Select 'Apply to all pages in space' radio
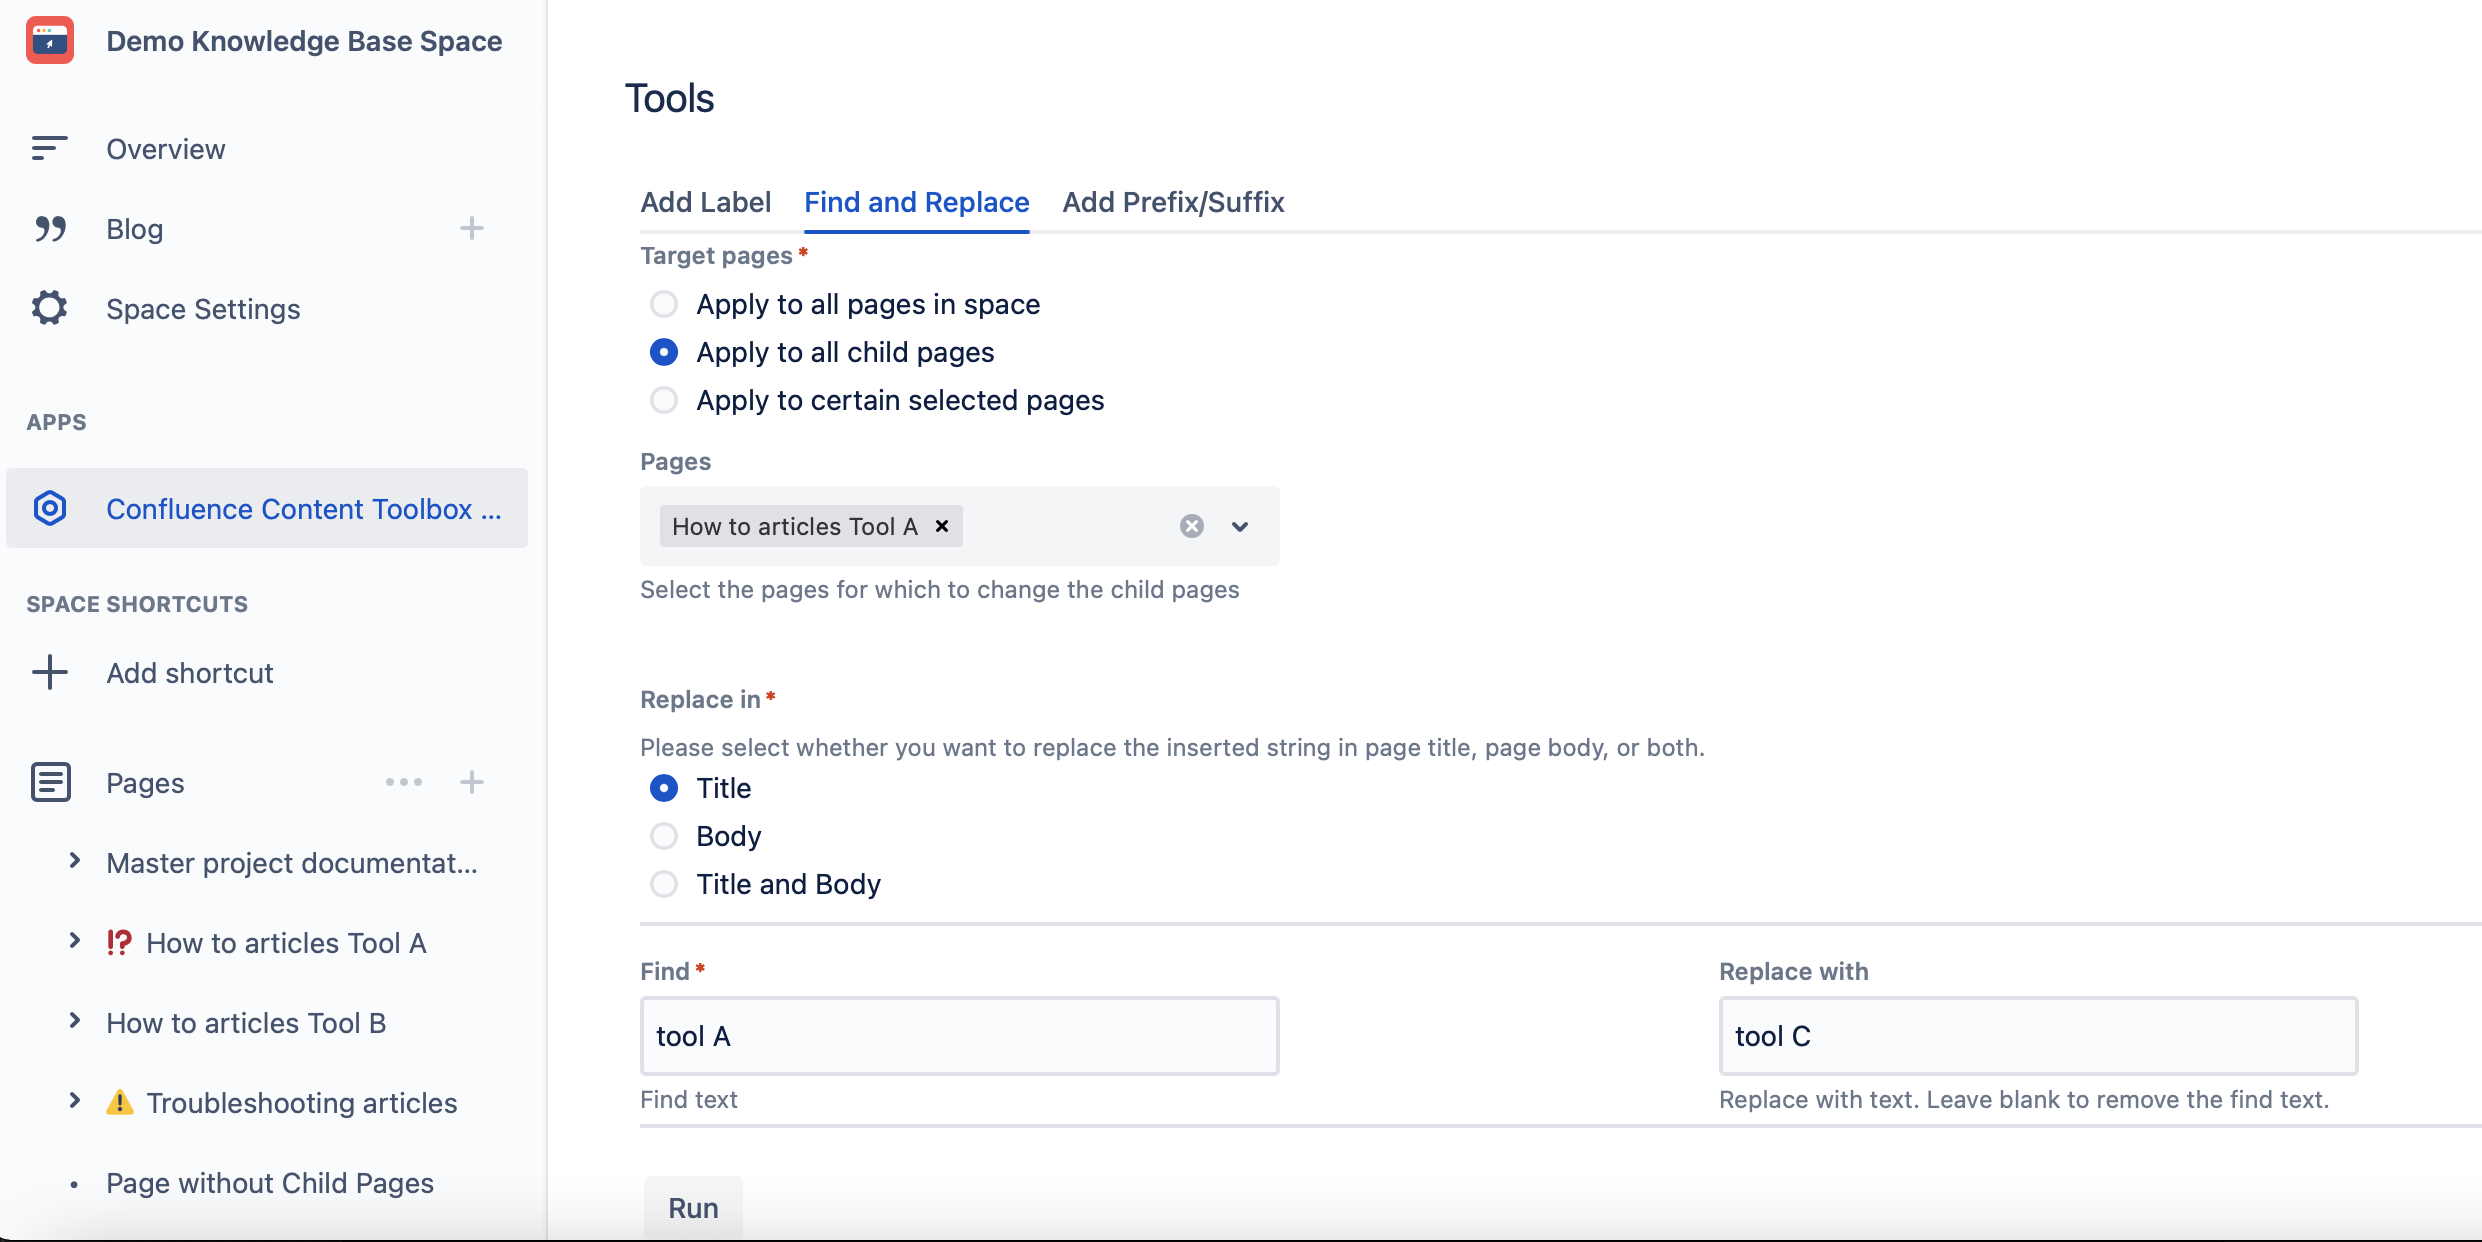2482x1242 pixels. tap(664, 304)
